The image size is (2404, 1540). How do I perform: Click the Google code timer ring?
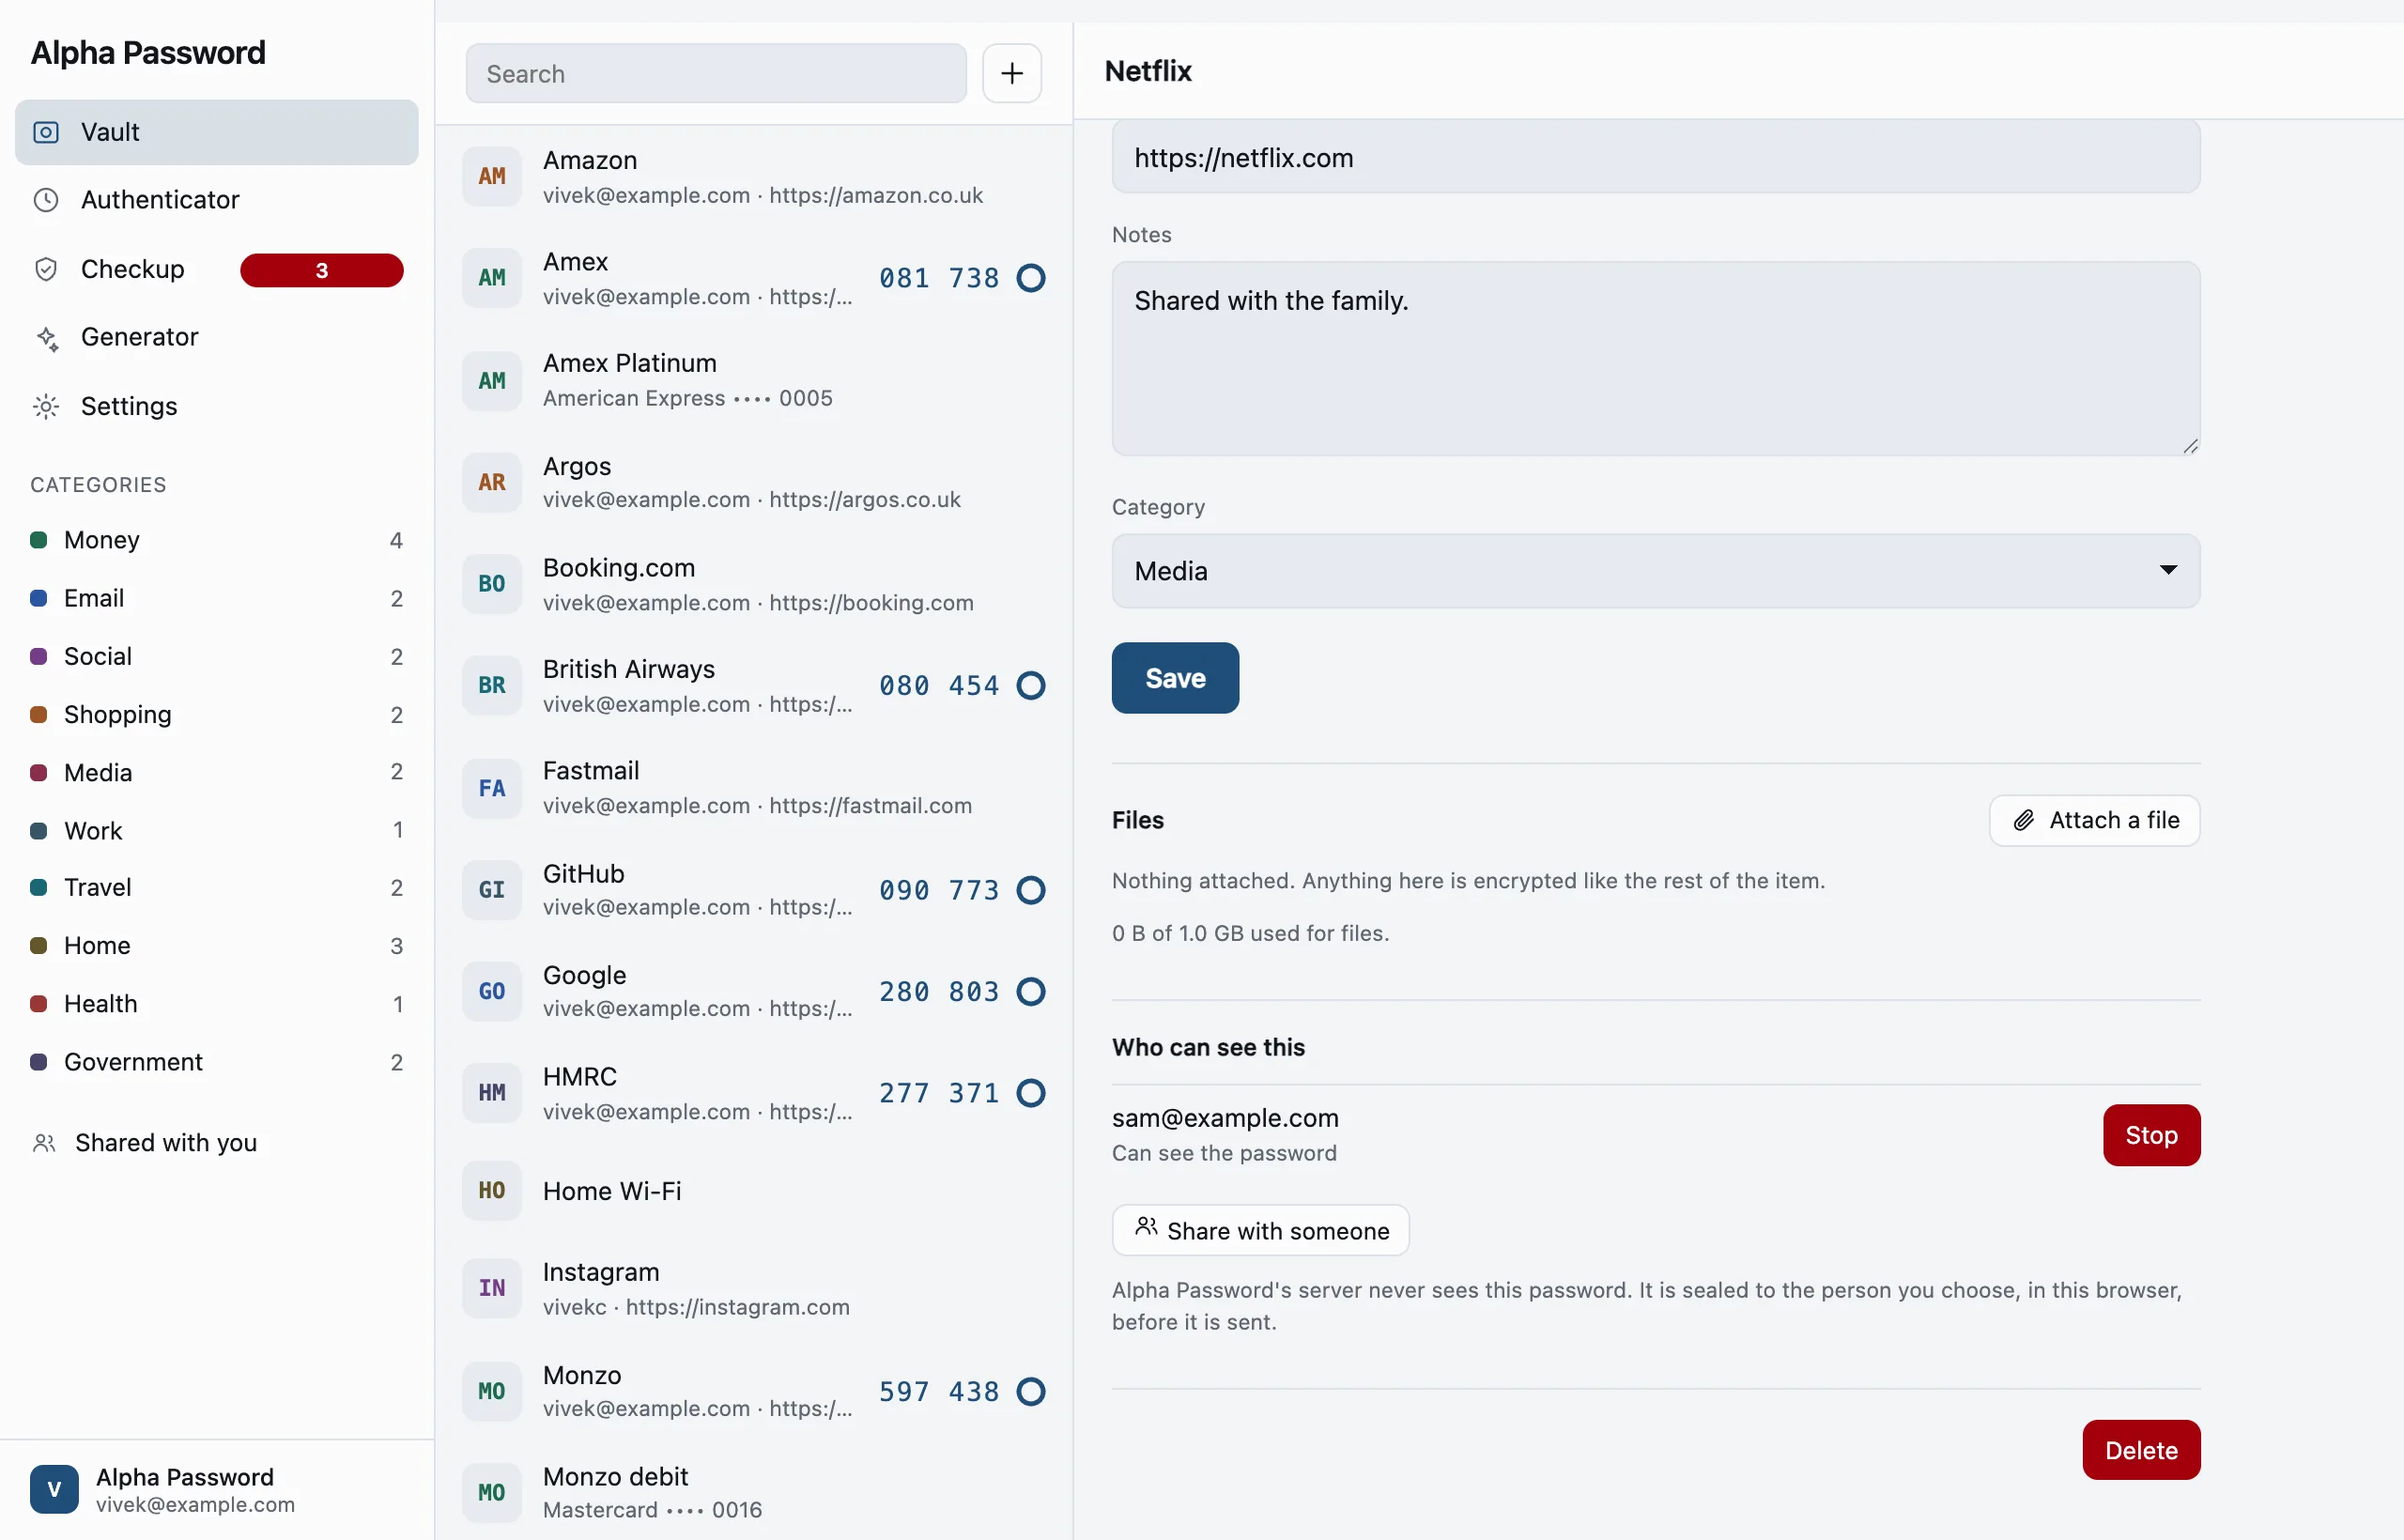[x=1031, y=992]
